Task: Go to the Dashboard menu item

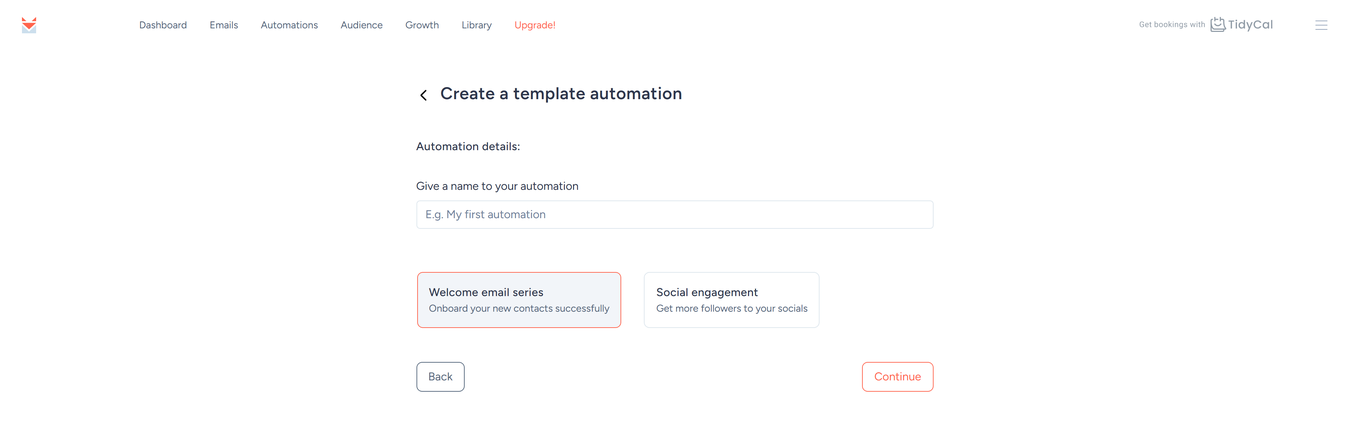Action: [163, 25]
